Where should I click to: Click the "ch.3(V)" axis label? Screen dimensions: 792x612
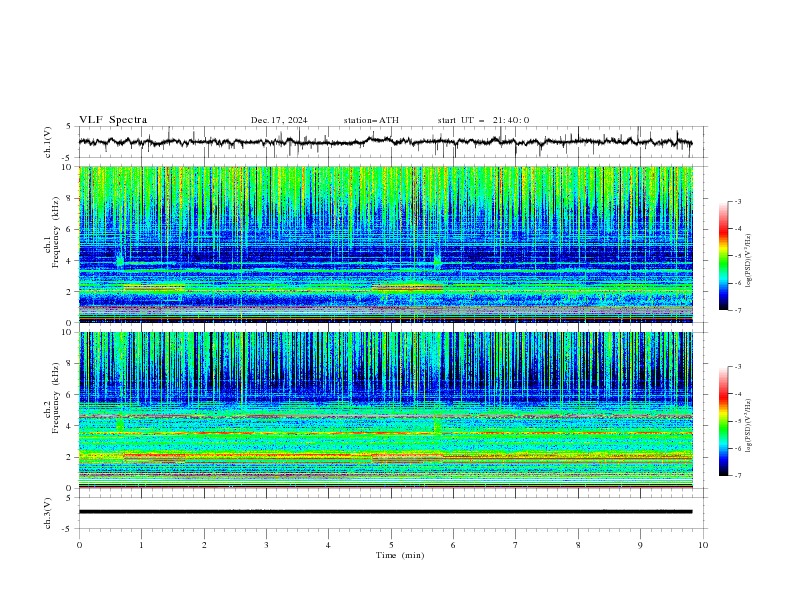(48, 513)
